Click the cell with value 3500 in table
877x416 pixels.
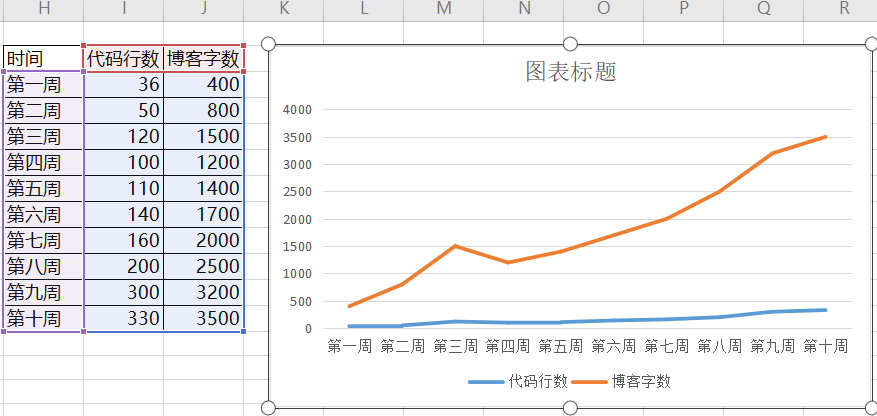click(204, 318)
